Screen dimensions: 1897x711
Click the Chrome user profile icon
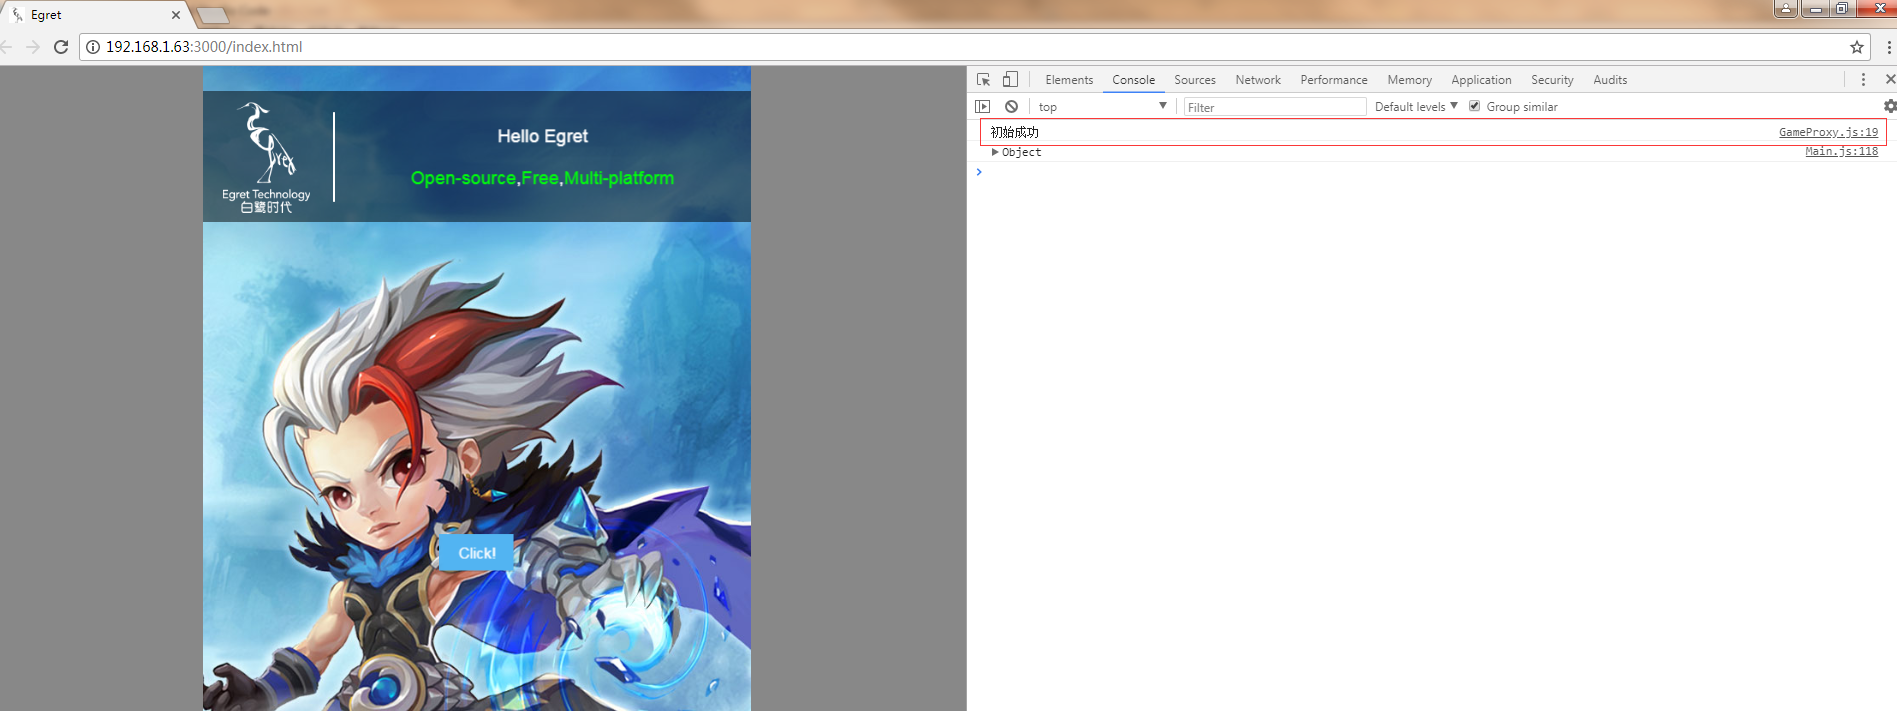tap(1786, 8)
